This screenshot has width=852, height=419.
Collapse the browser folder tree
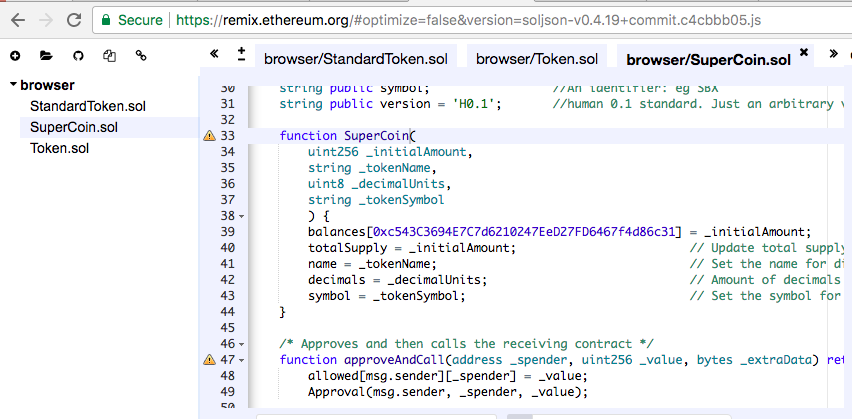[x=13, y=85]
